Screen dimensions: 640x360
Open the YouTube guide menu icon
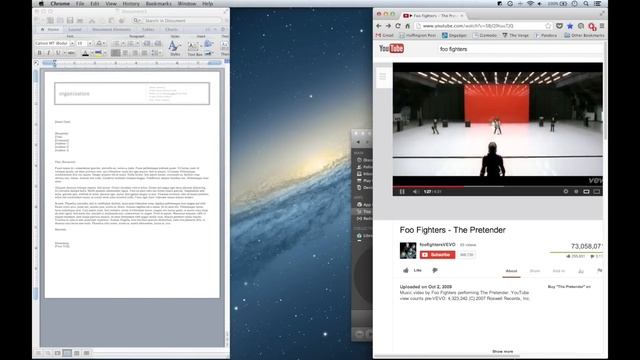point(382,76)
